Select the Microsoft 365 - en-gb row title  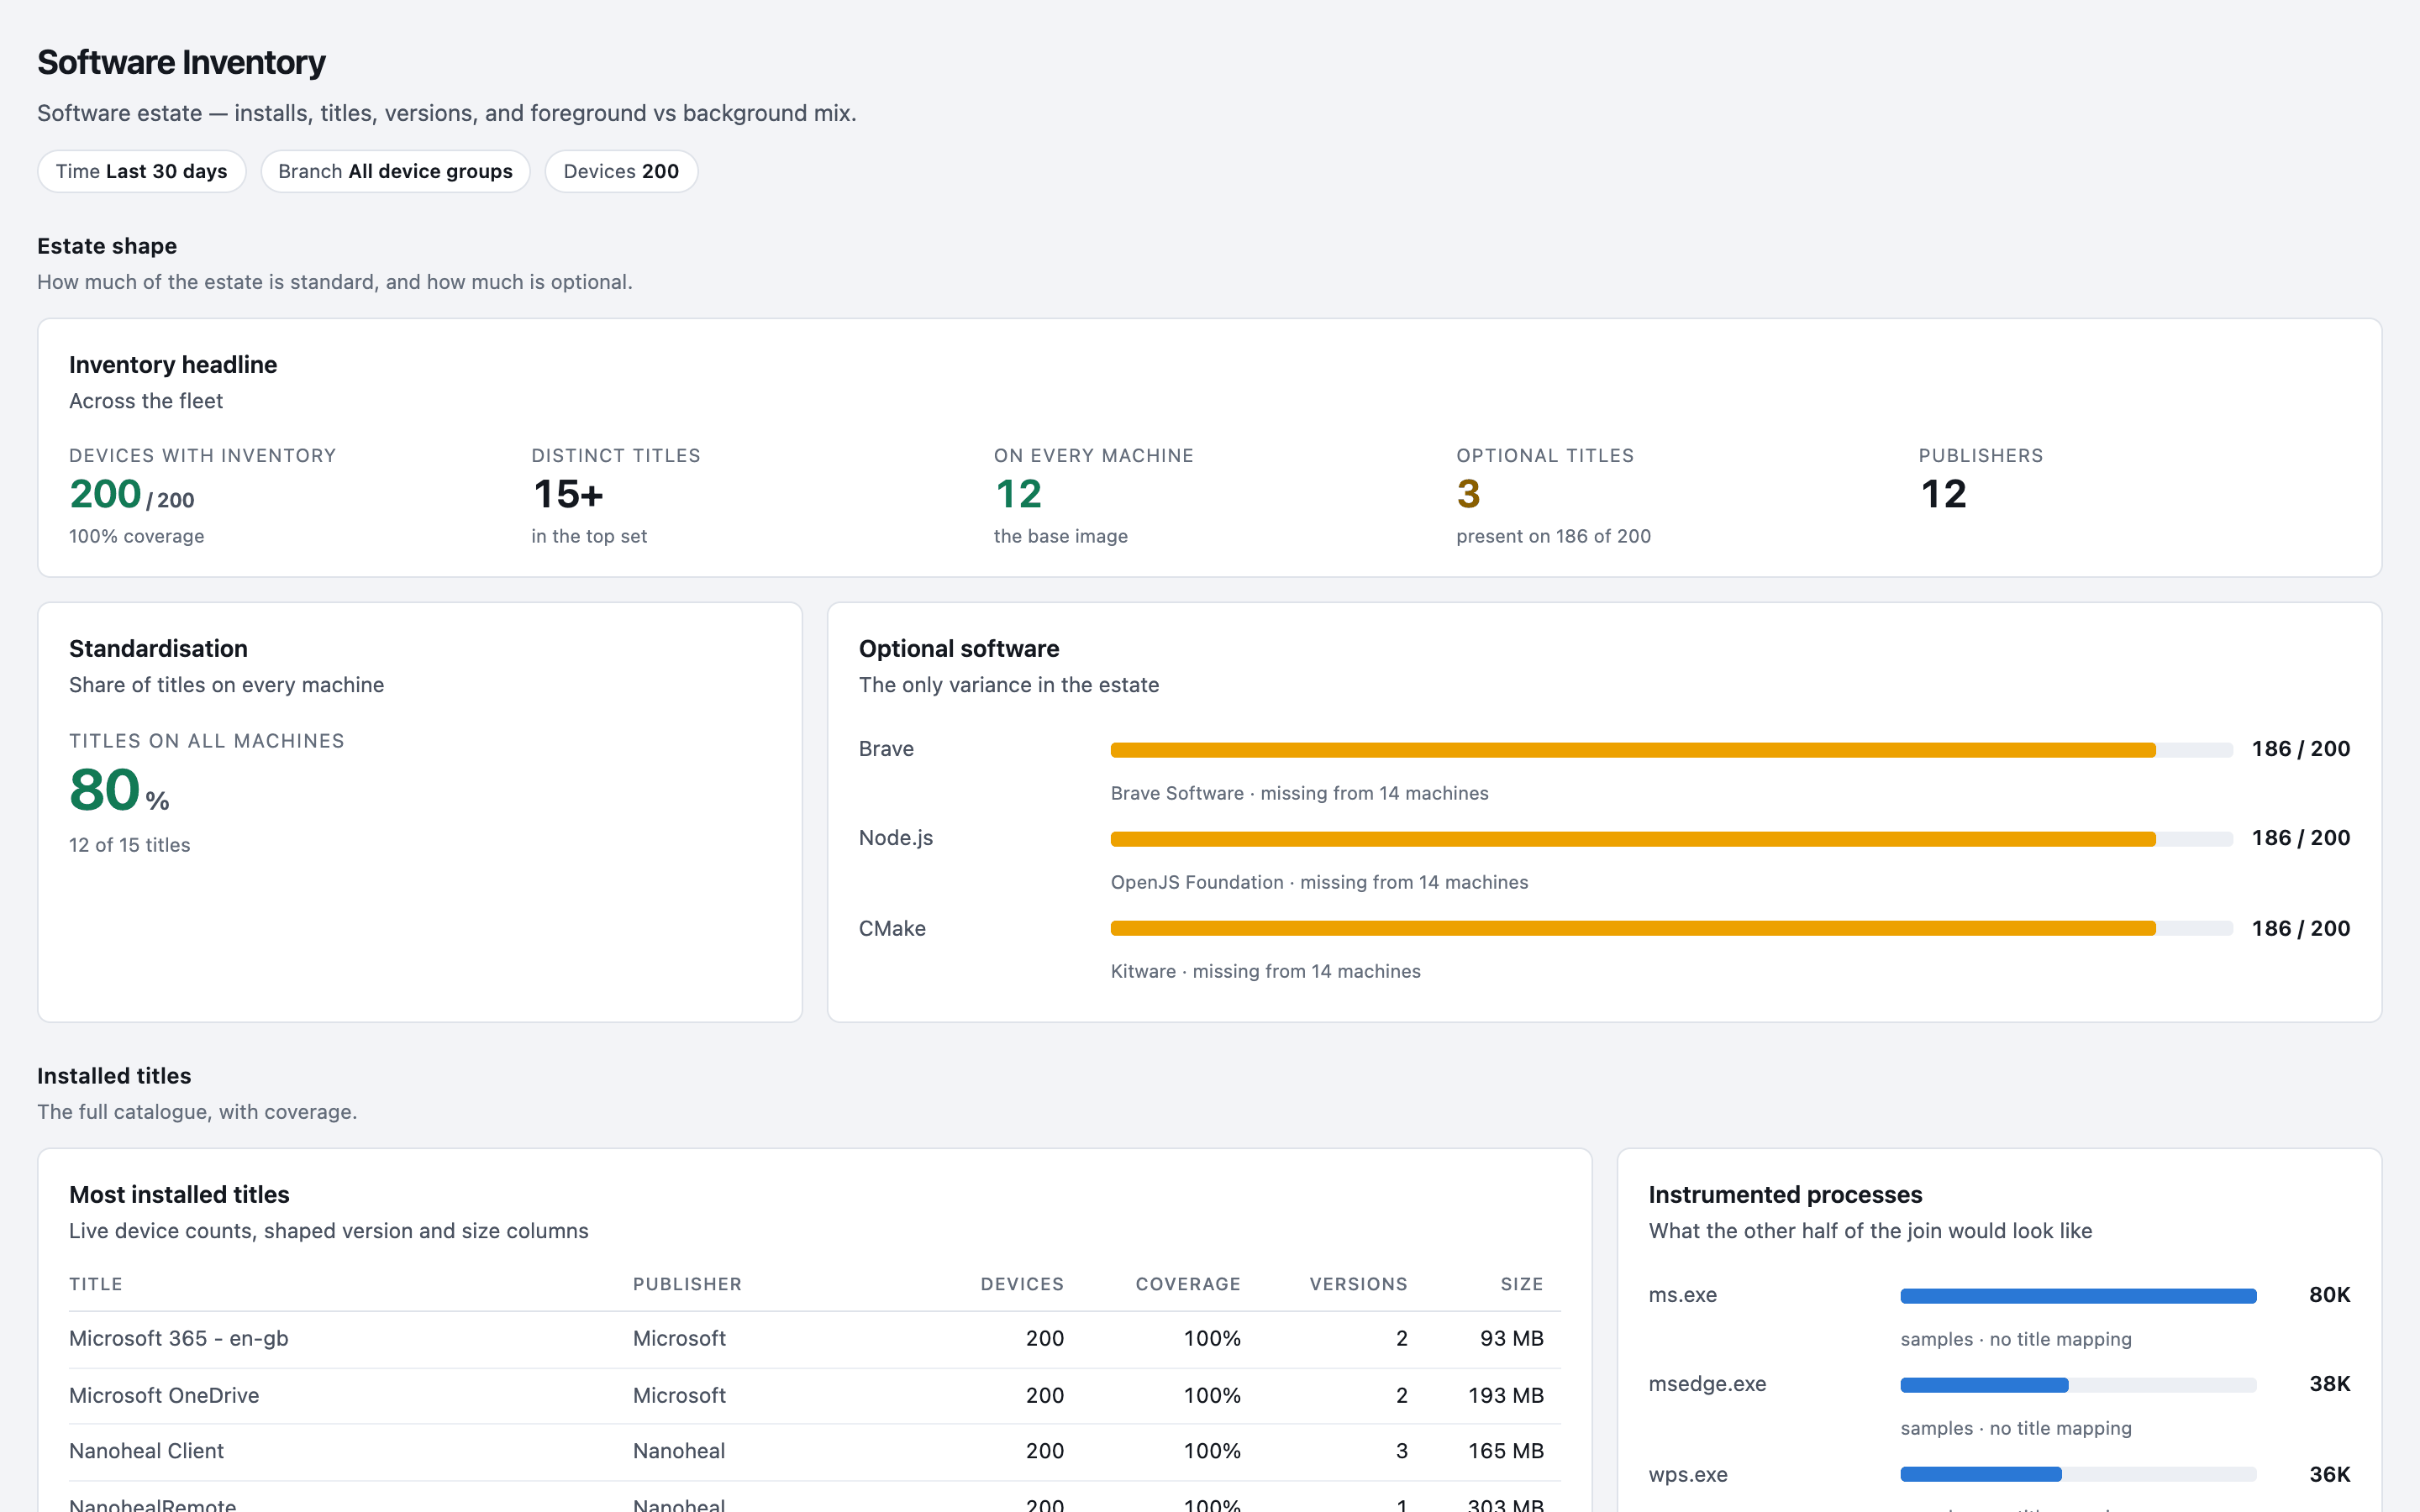pyautogui.click(x=179, y=1338)
